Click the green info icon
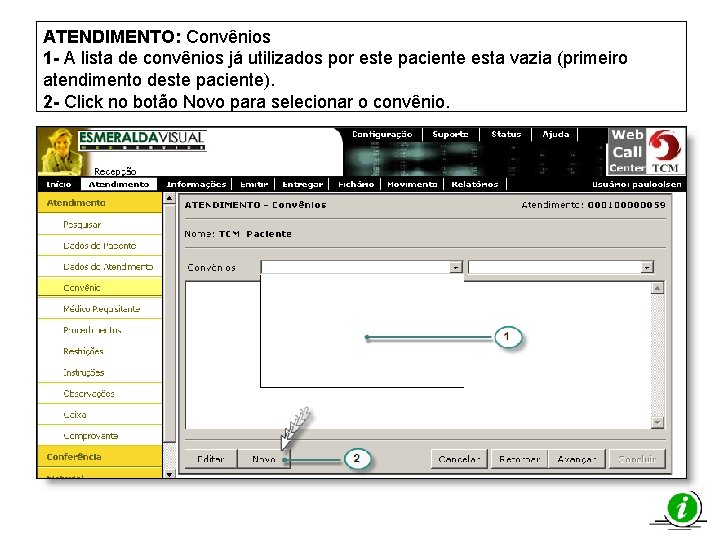Screen dimensions: 720x540 coord(683,508)
